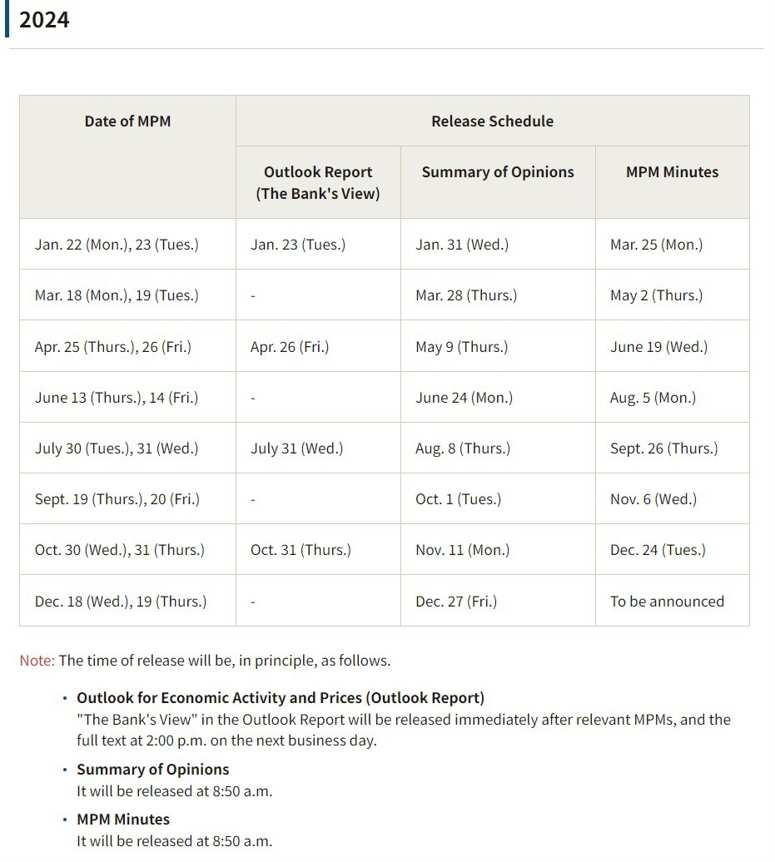Click the red Note: label

click(x=37, y=660)
